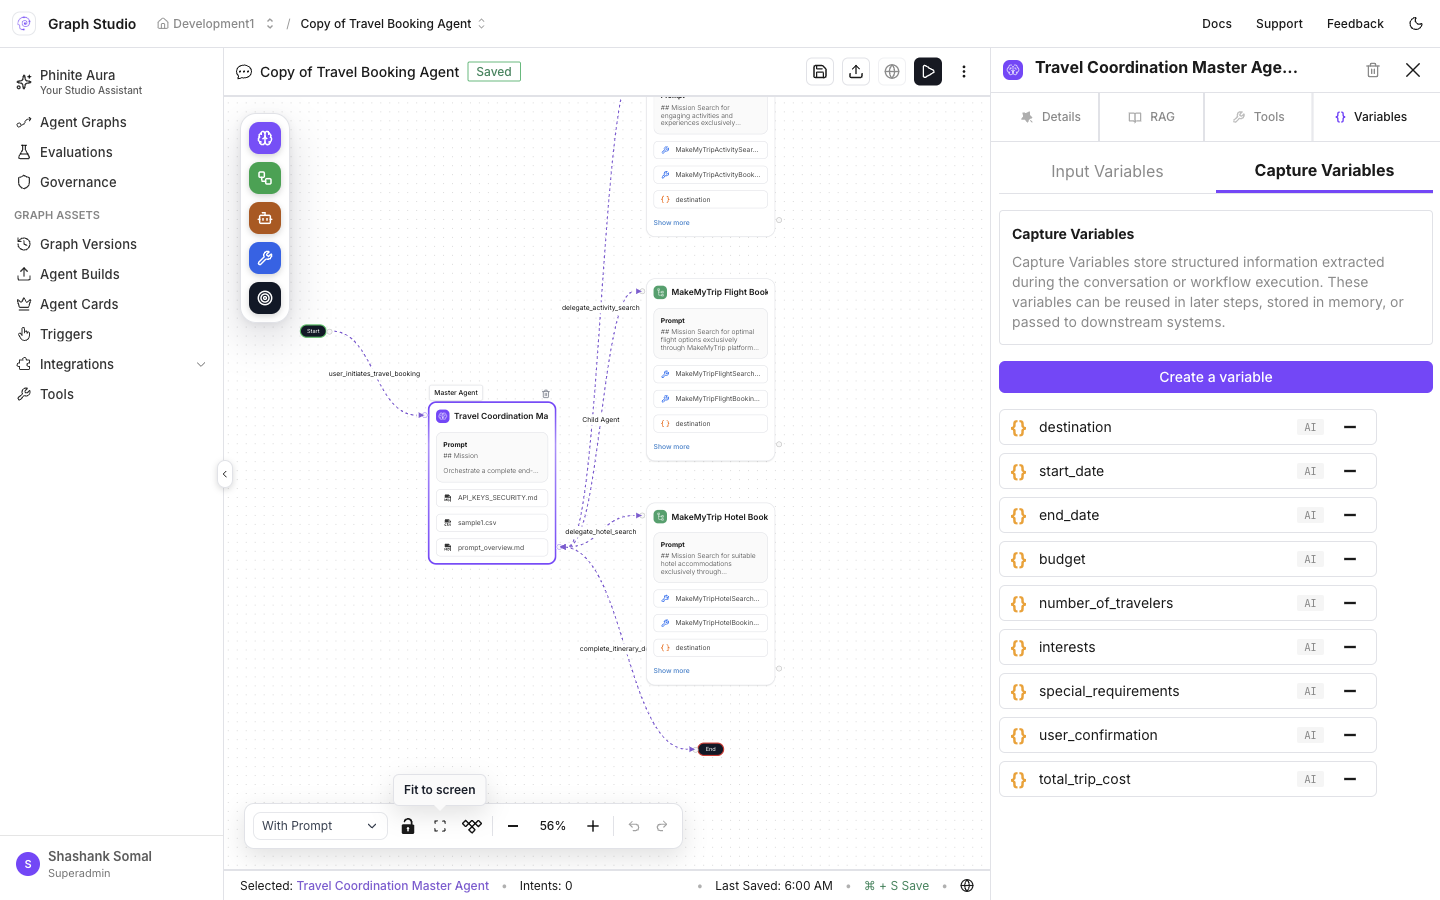Click the redo arrow icon

coord(662,826)
